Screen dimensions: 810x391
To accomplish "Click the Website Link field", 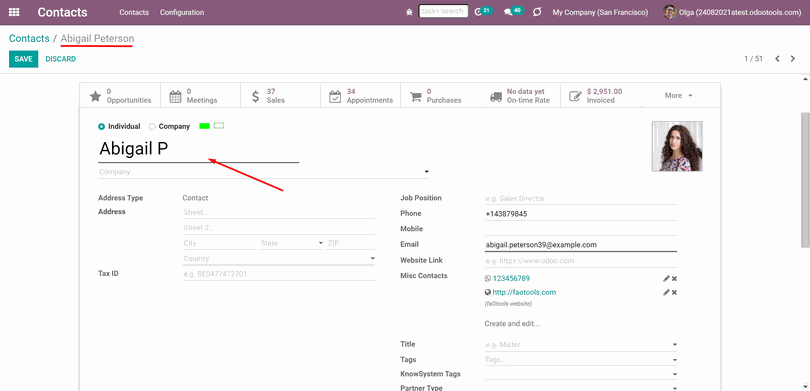I will click(x=581, y=261).
